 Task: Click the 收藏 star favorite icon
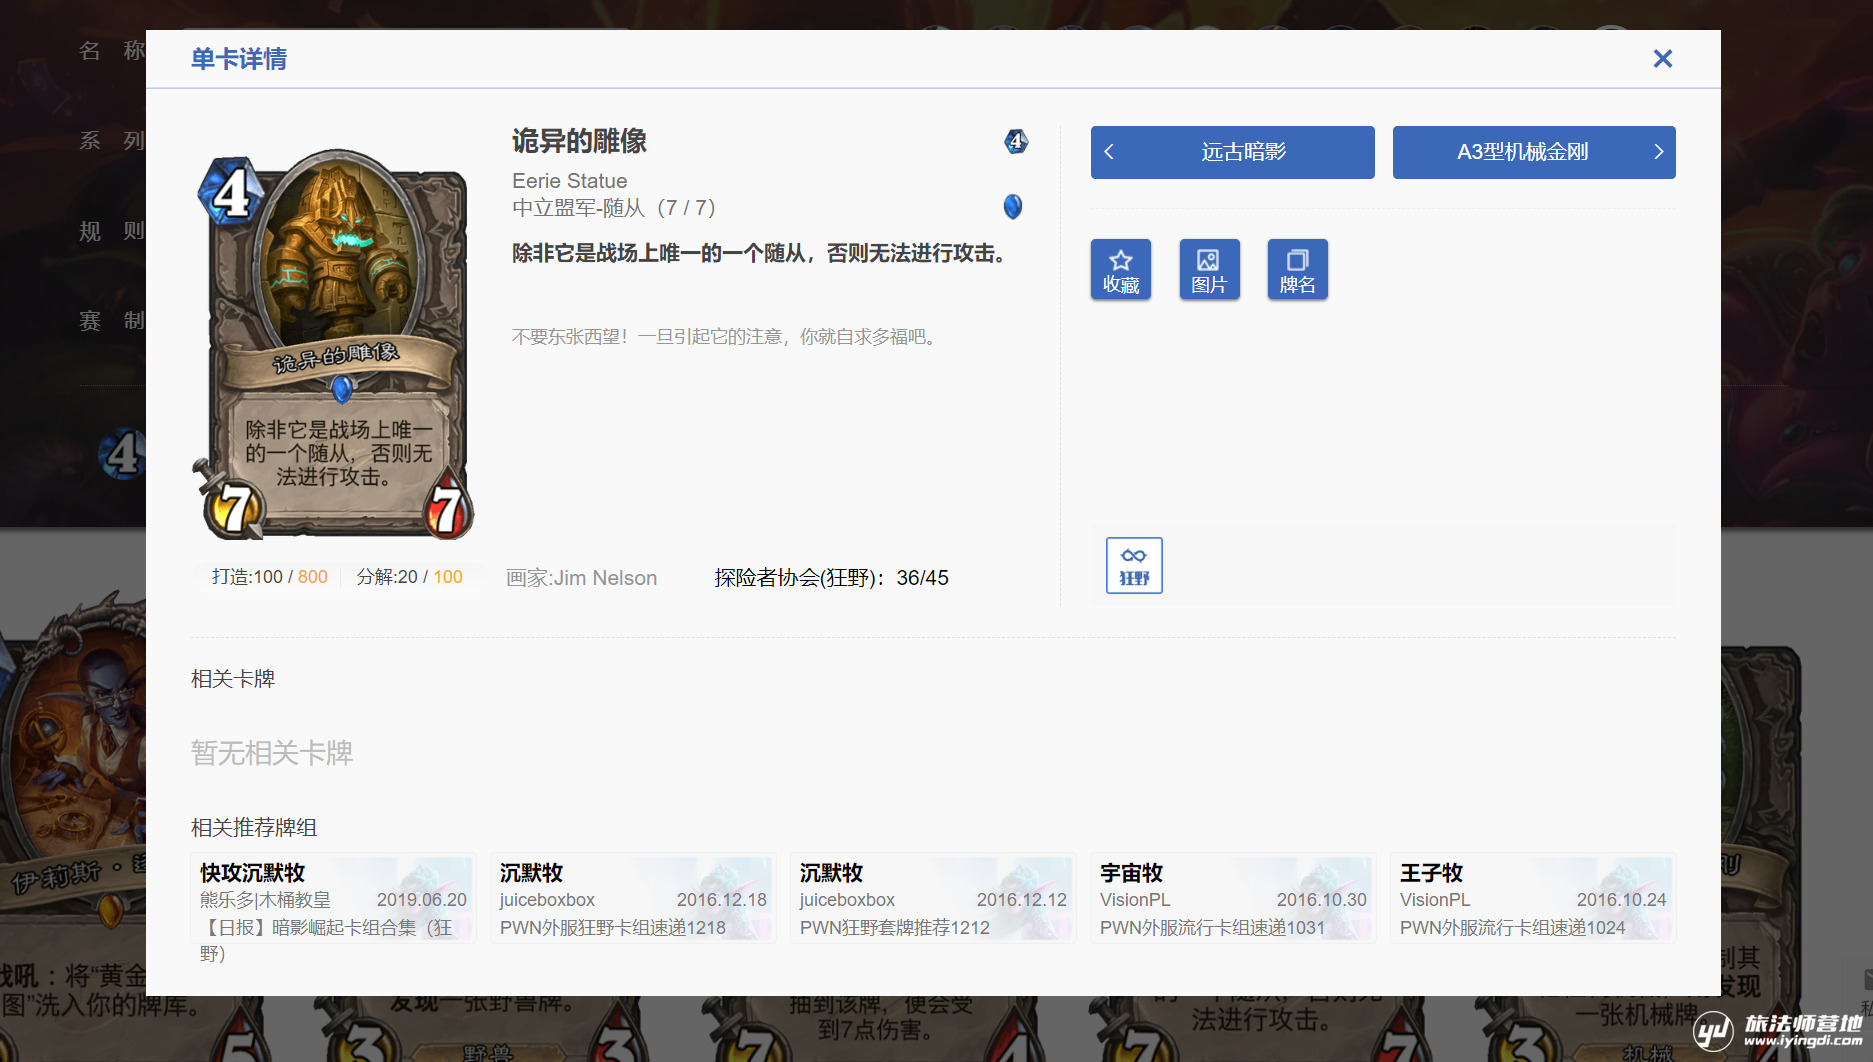pyautogui.click(x=1120, y=269)
